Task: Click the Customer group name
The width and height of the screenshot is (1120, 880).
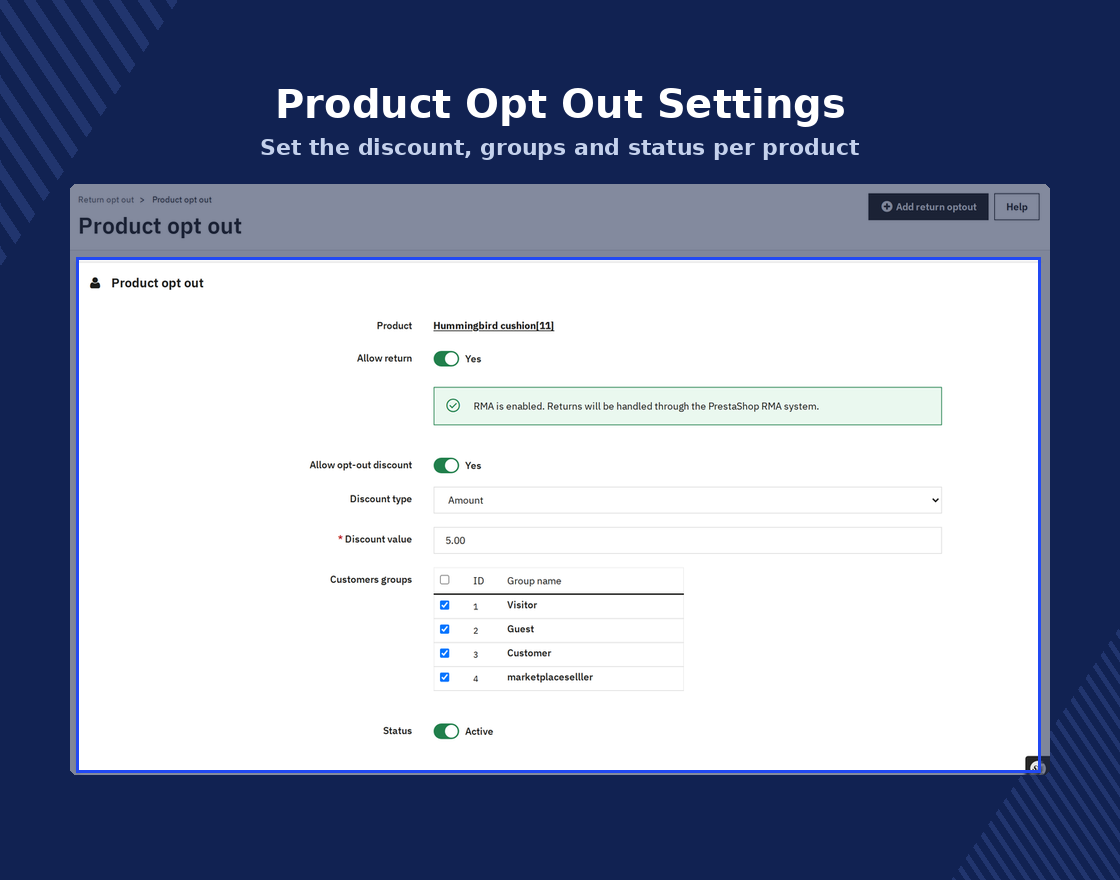Action: click(529, 653)
